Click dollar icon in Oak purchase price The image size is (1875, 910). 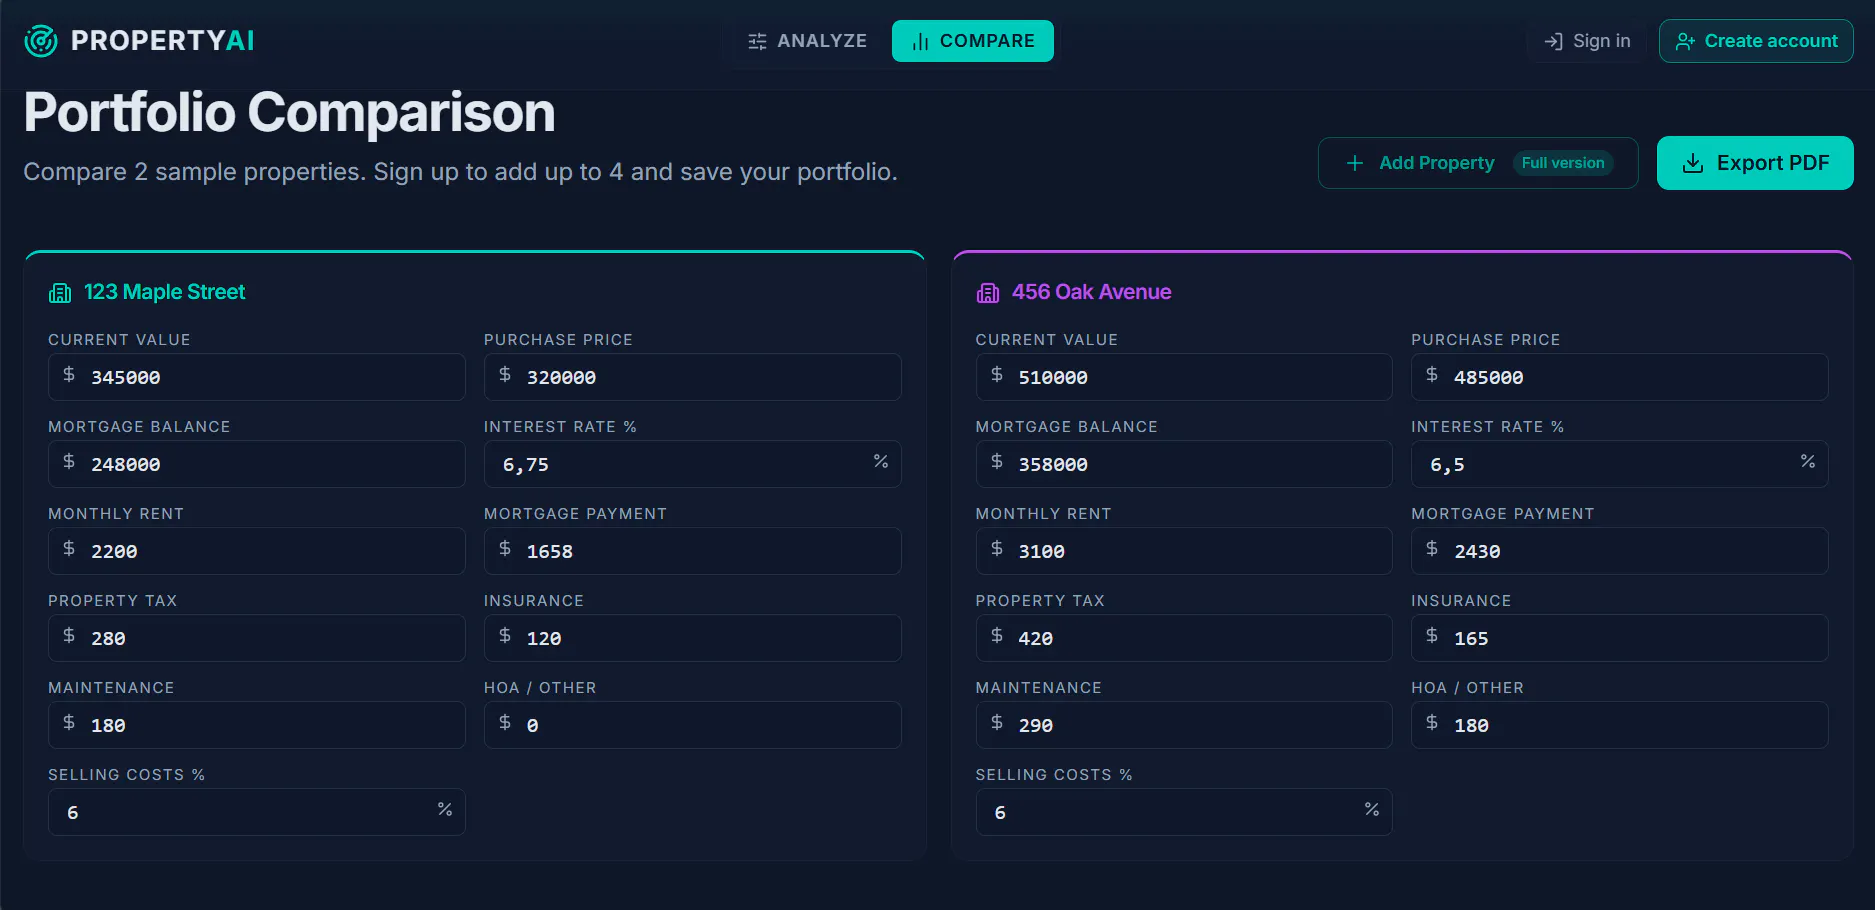[1432, 374]
